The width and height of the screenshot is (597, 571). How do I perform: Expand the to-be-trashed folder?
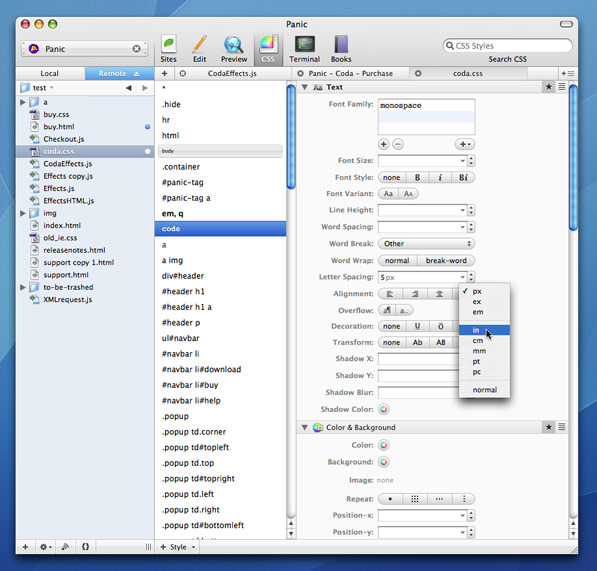pyautogui.click(x=22, y=287)
